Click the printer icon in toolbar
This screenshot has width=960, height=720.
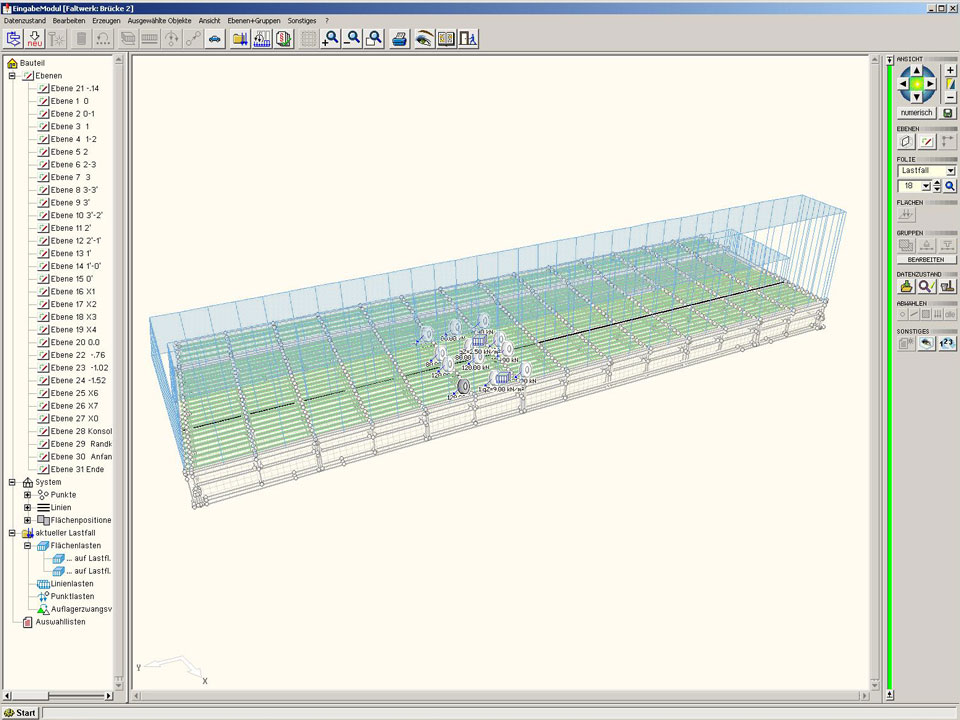(399, 39)
